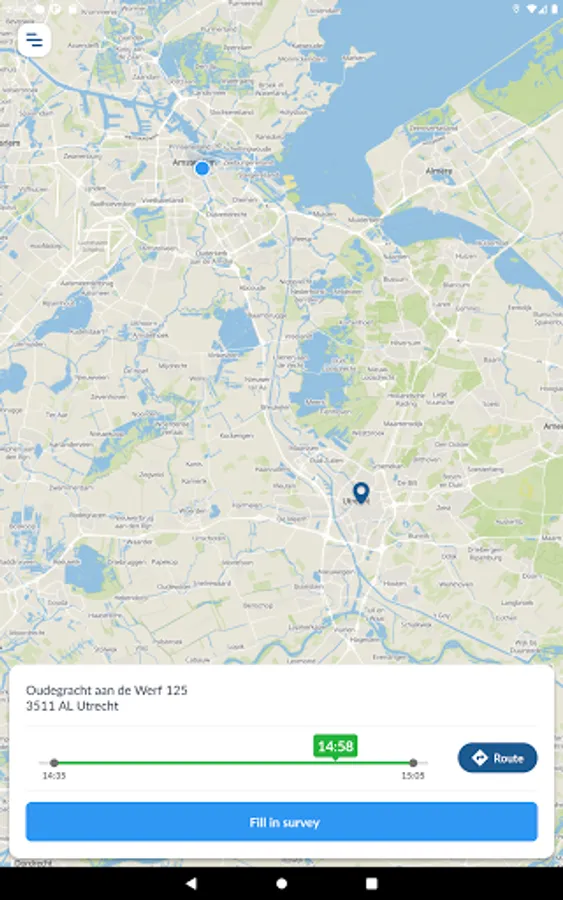Tap the battery status bar icon
Viewport: 563px width, 900px height.
click(x=554, y=9)
